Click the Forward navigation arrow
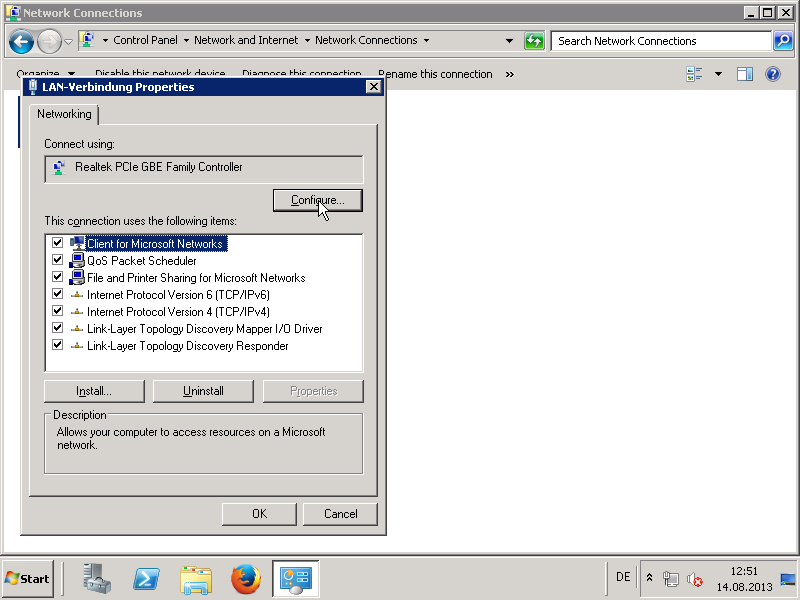Screen dimensions: 800x600 click(x=49, y=41)
